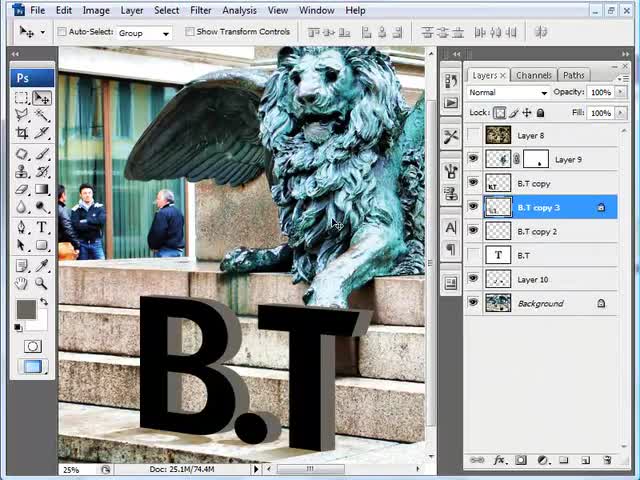Hide Layer 10 visibility eye

click(473, 279)
